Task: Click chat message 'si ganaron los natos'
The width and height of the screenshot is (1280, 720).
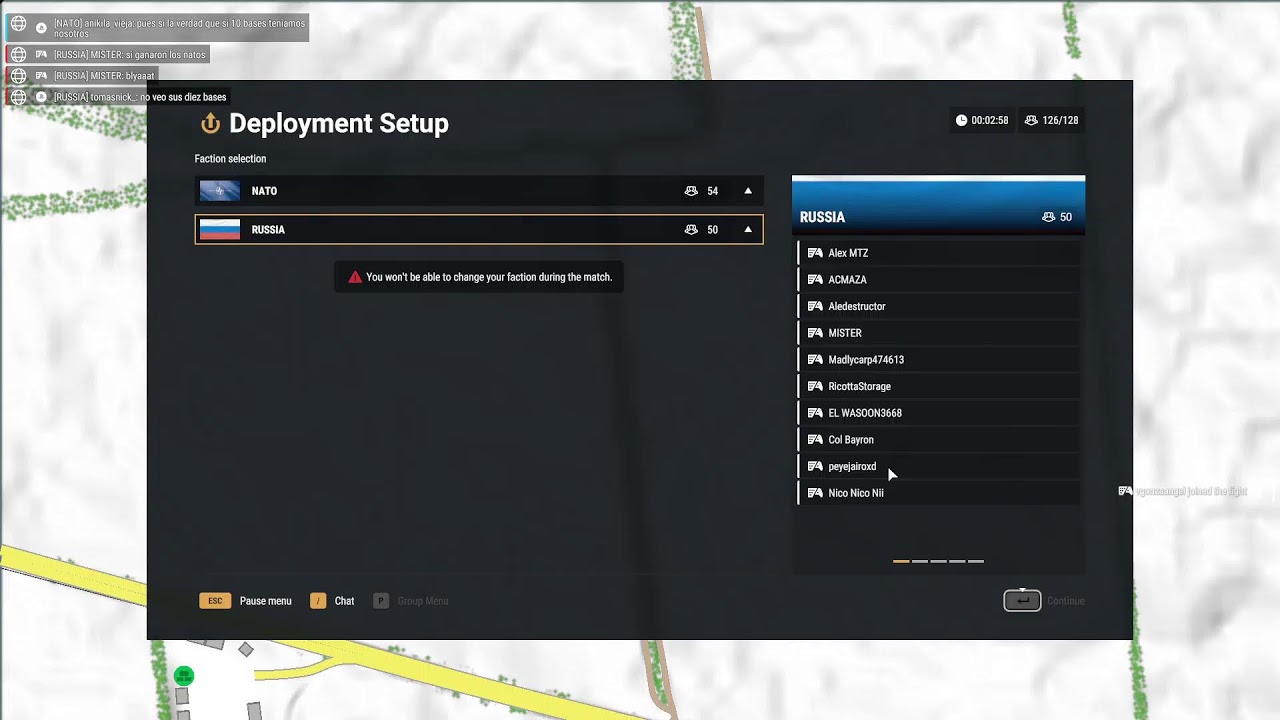Action: coord(166,55)
